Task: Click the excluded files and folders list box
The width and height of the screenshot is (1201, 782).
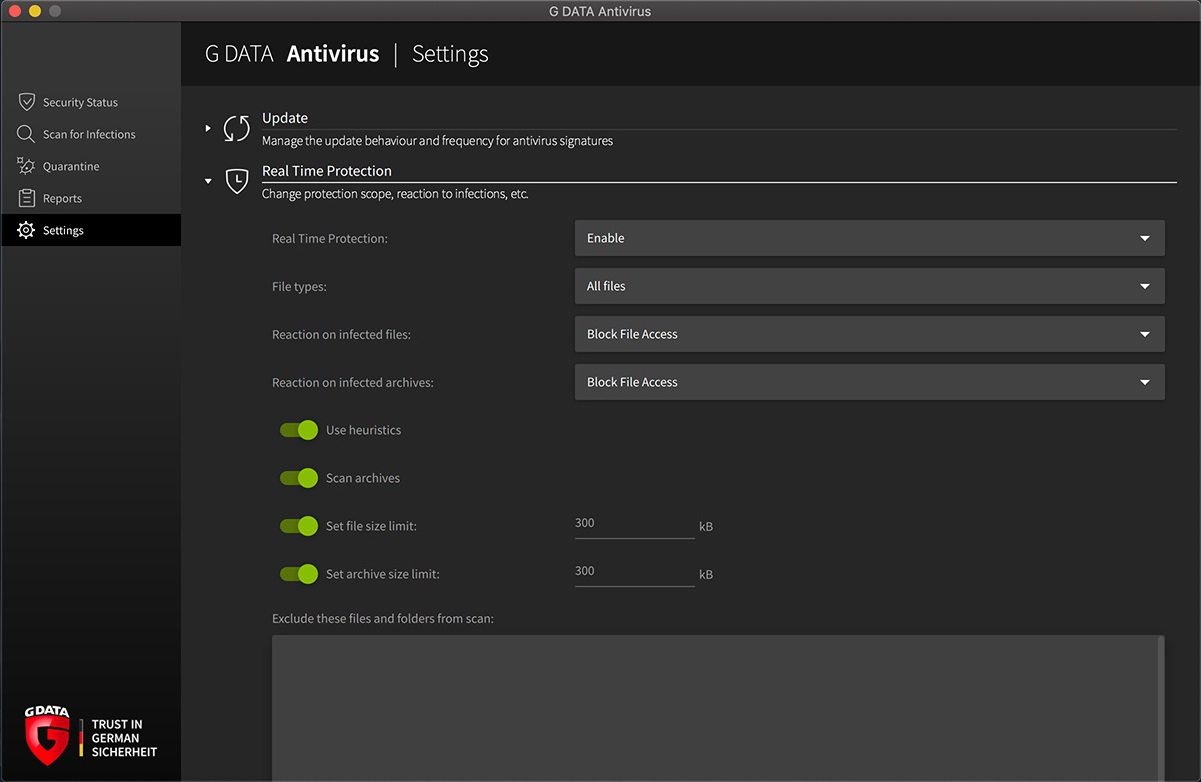Action: [717, 707]
